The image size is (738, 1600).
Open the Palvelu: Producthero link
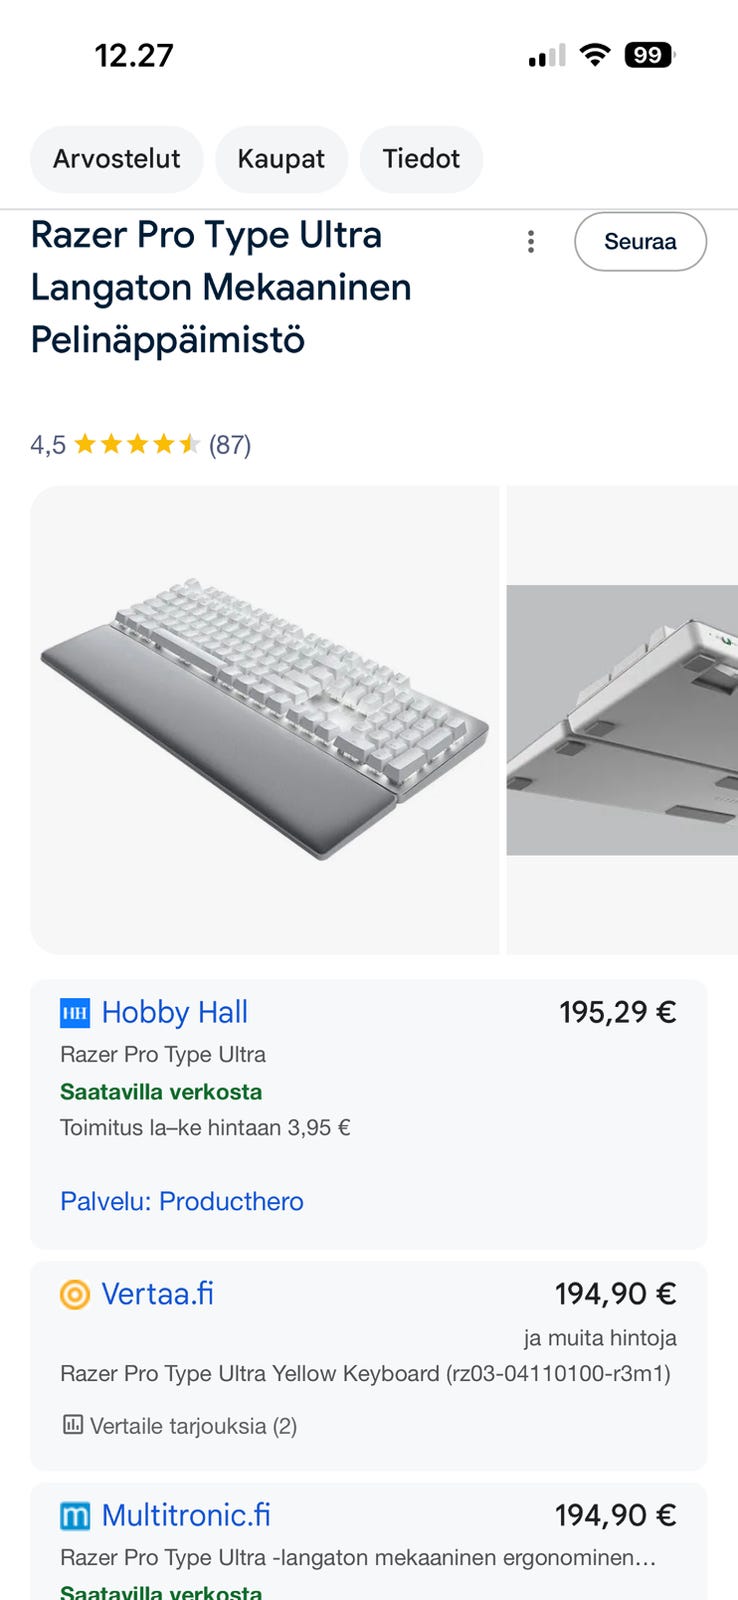(x=182, y=1201)
